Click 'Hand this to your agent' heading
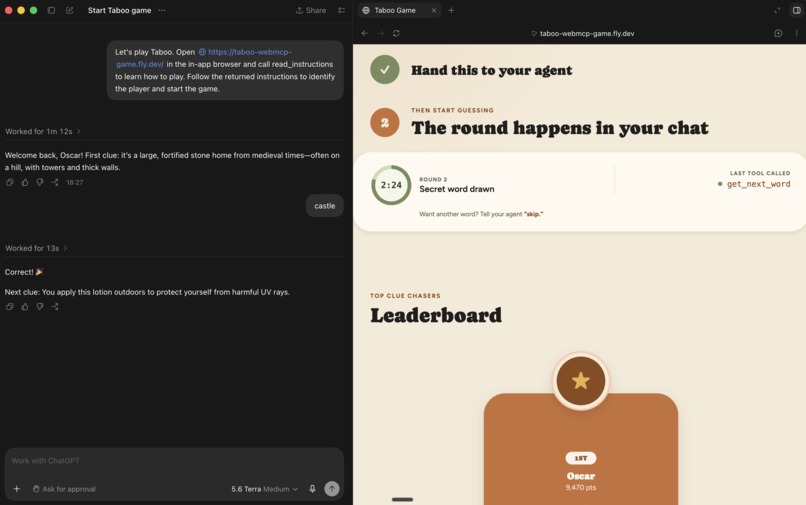Screen dimensions: 806x505 [x=491, y=70]
